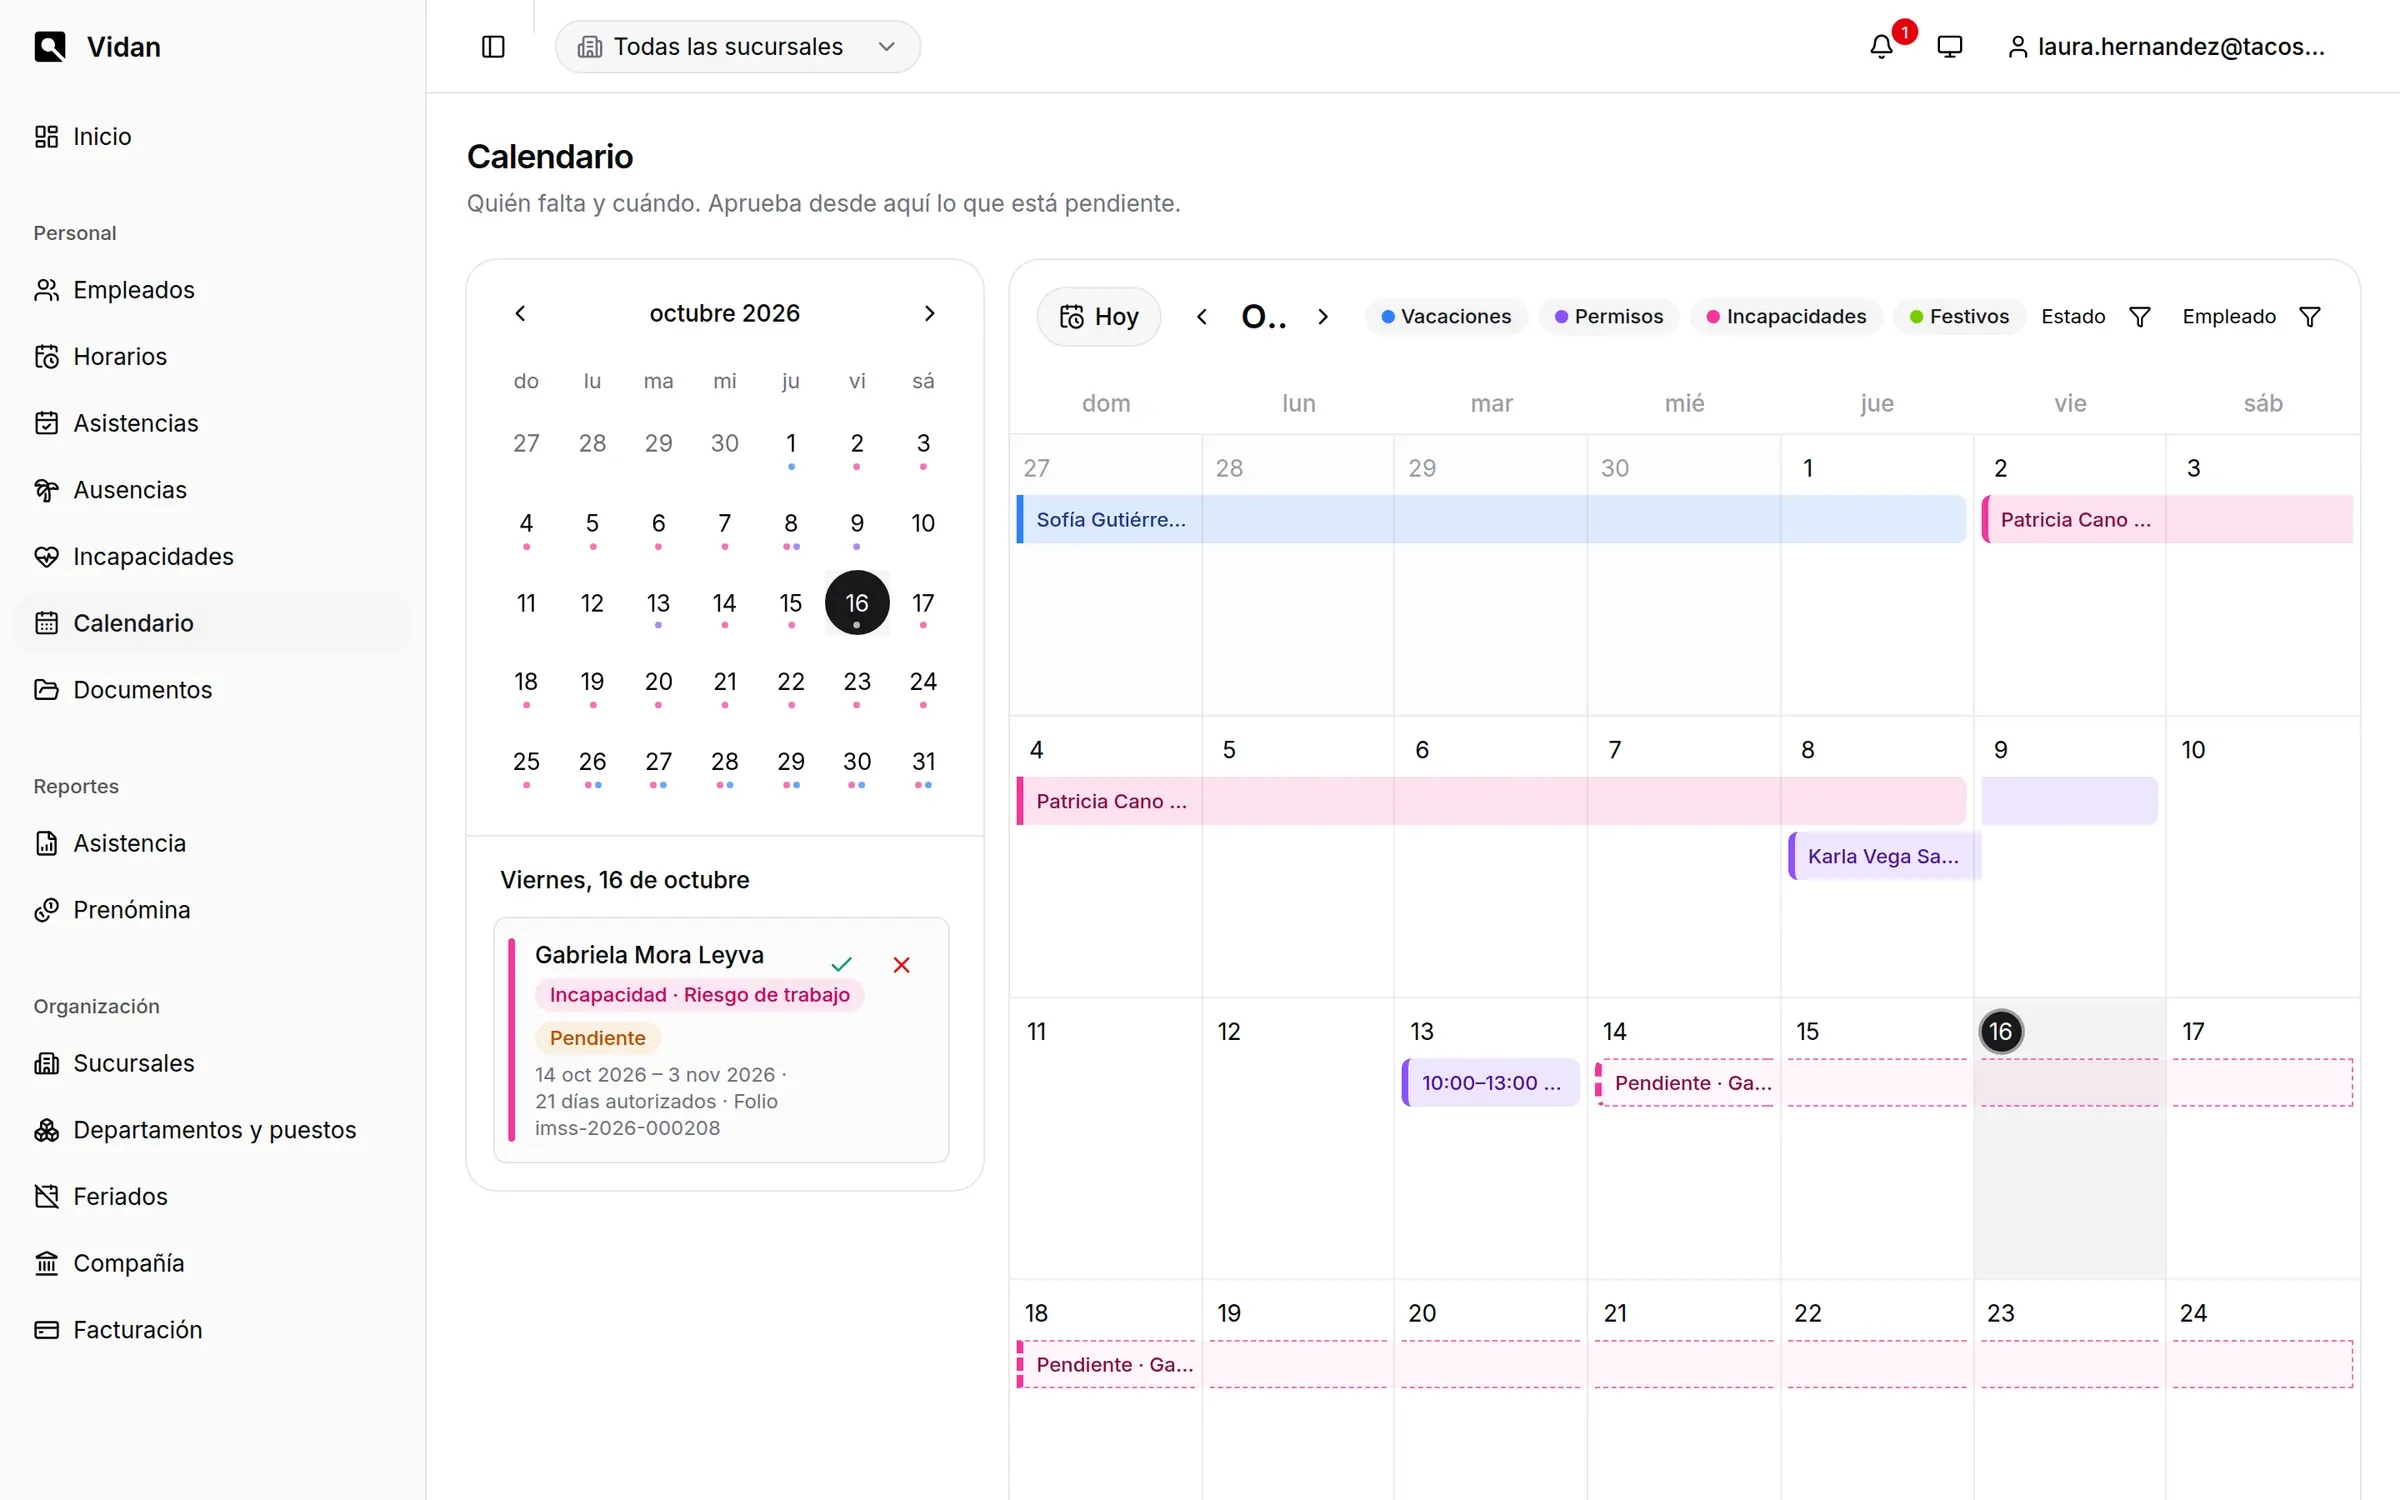The width and height of the screenshot is (2400, 1500).
Task: Select day 9 in mini calendar
Action: (857, 524)
